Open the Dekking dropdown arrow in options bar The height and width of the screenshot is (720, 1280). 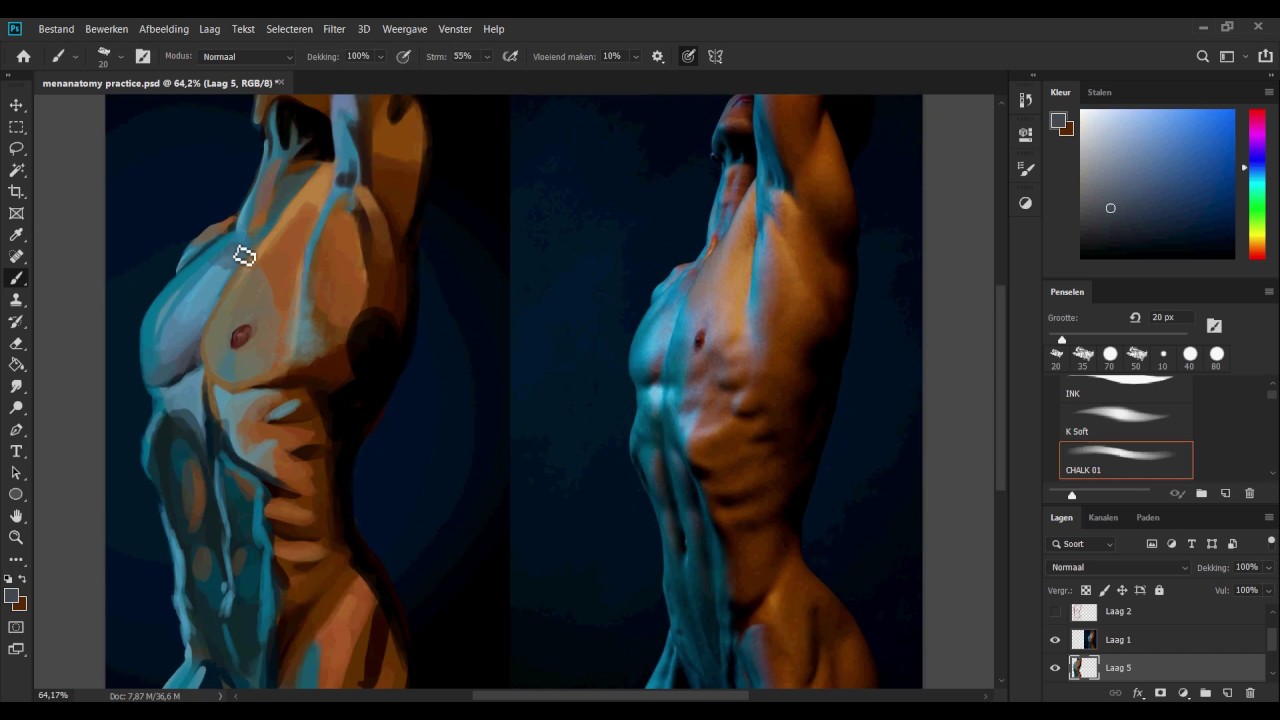(x=380, y=57)
